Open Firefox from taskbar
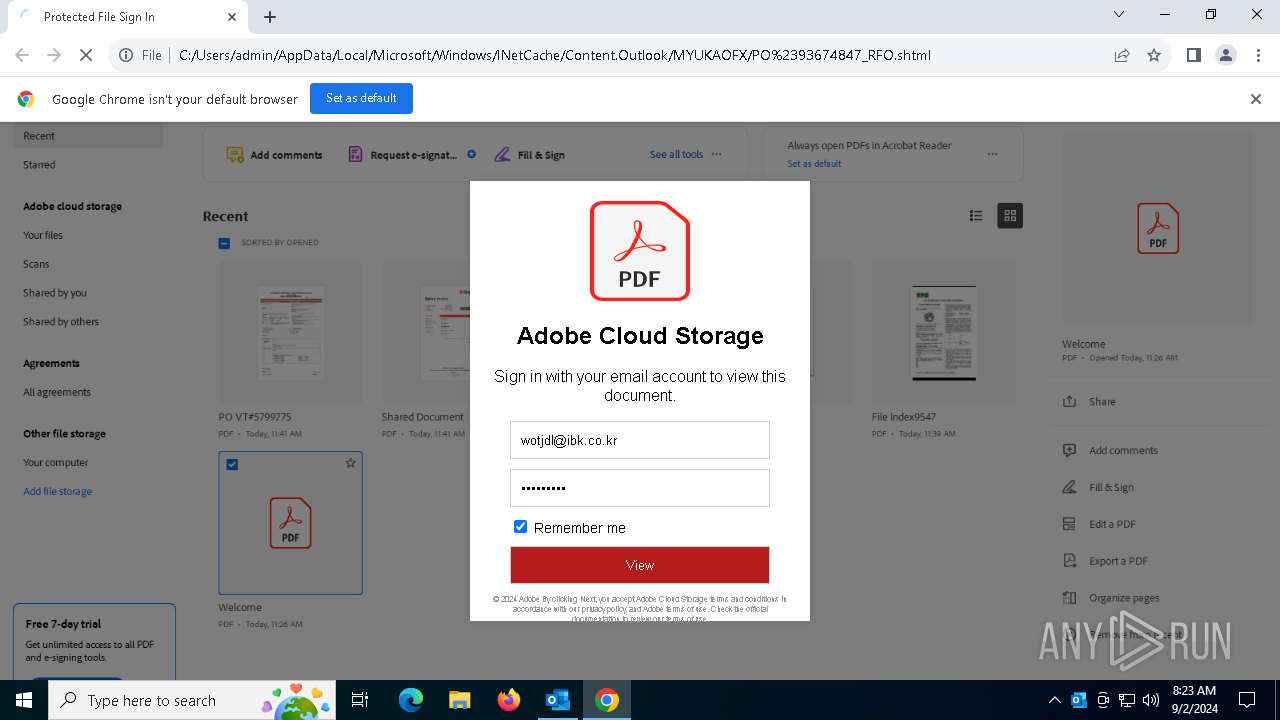This screenshot has height=720, width=1280. tap(509, 700)
